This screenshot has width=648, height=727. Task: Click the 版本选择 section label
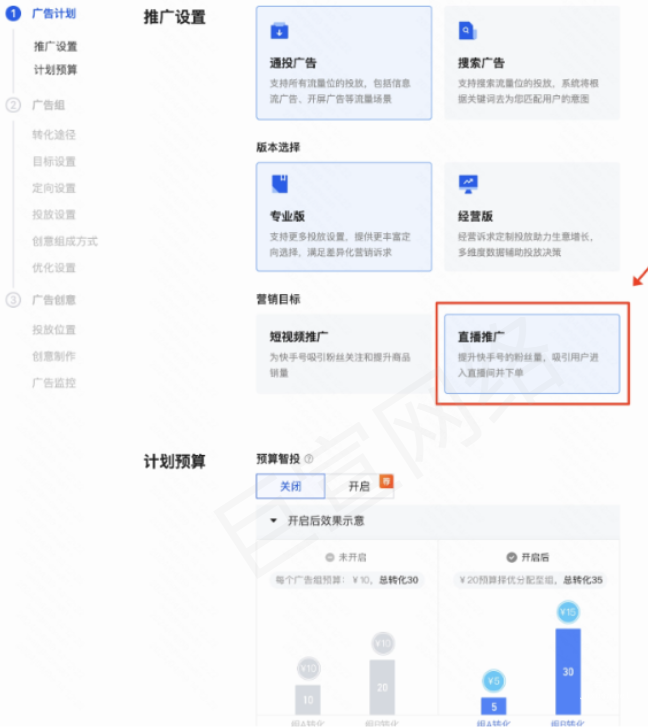(278, 147)
